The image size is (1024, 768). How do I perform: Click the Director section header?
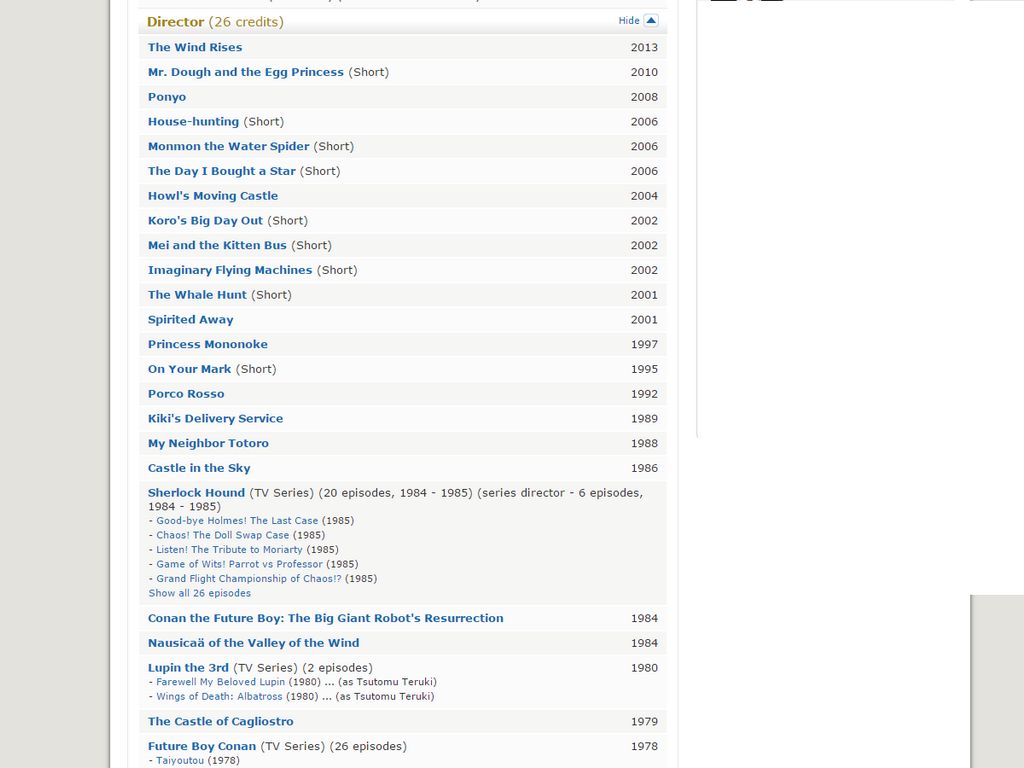175,21
